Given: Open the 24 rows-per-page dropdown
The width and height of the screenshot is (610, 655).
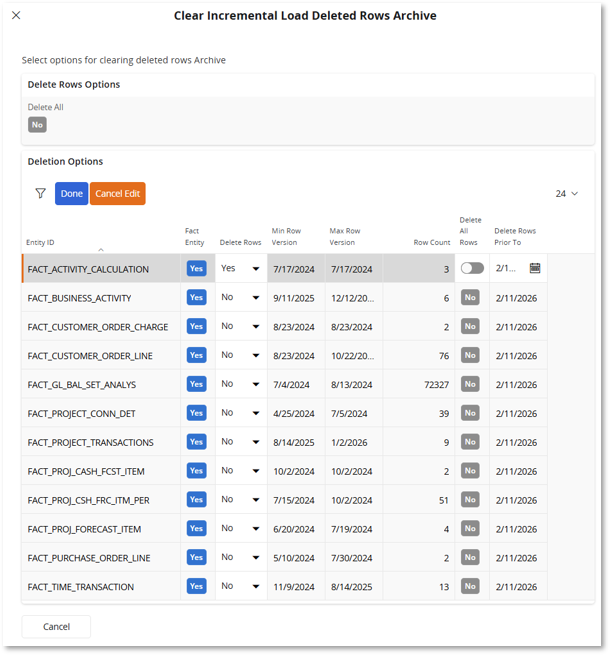Looking at the screenshot, I should [x=567, y=193].
